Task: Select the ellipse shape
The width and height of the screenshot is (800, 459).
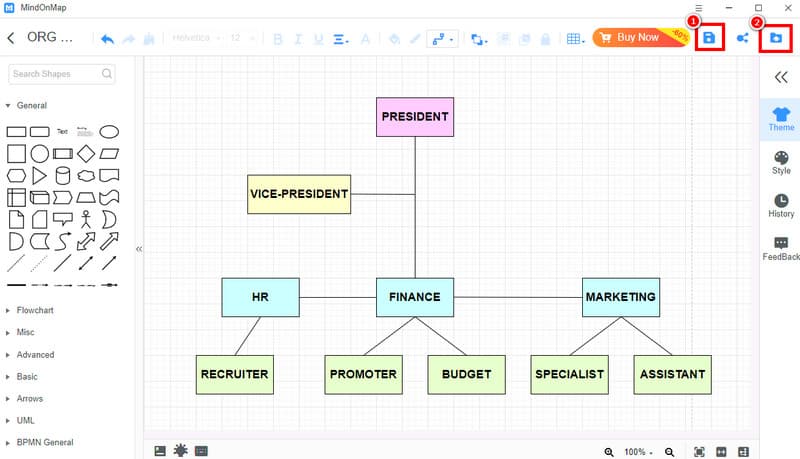Action: point(109,132)
